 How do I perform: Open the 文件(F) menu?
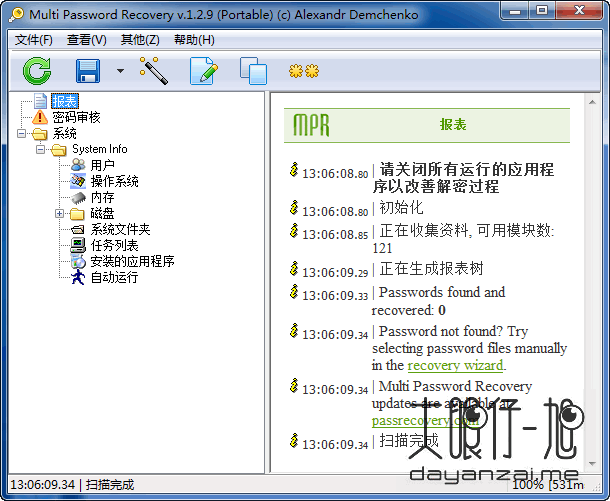[34, 40]
